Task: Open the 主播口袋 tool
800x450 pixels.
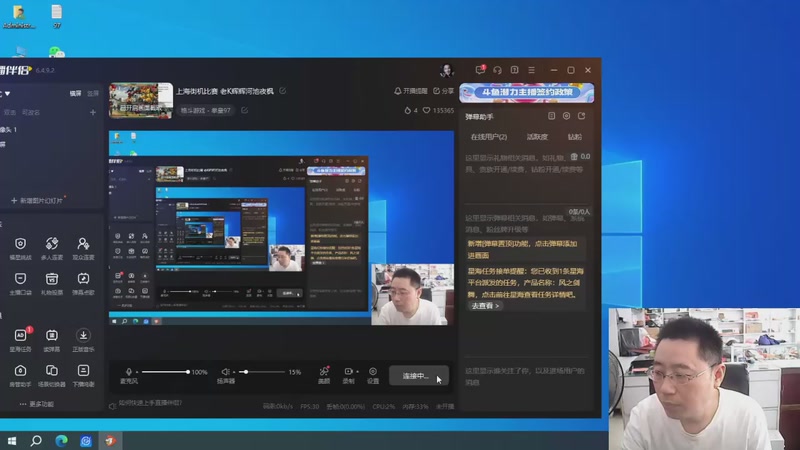Action: coord(20,284)
